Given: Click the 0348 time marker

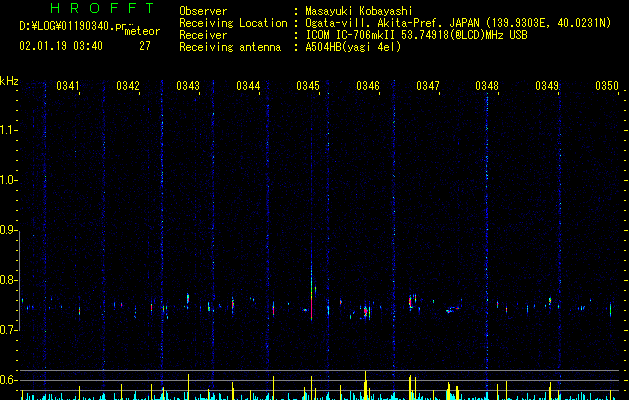Looking at the screenshot, I should [x=487, y=85].
